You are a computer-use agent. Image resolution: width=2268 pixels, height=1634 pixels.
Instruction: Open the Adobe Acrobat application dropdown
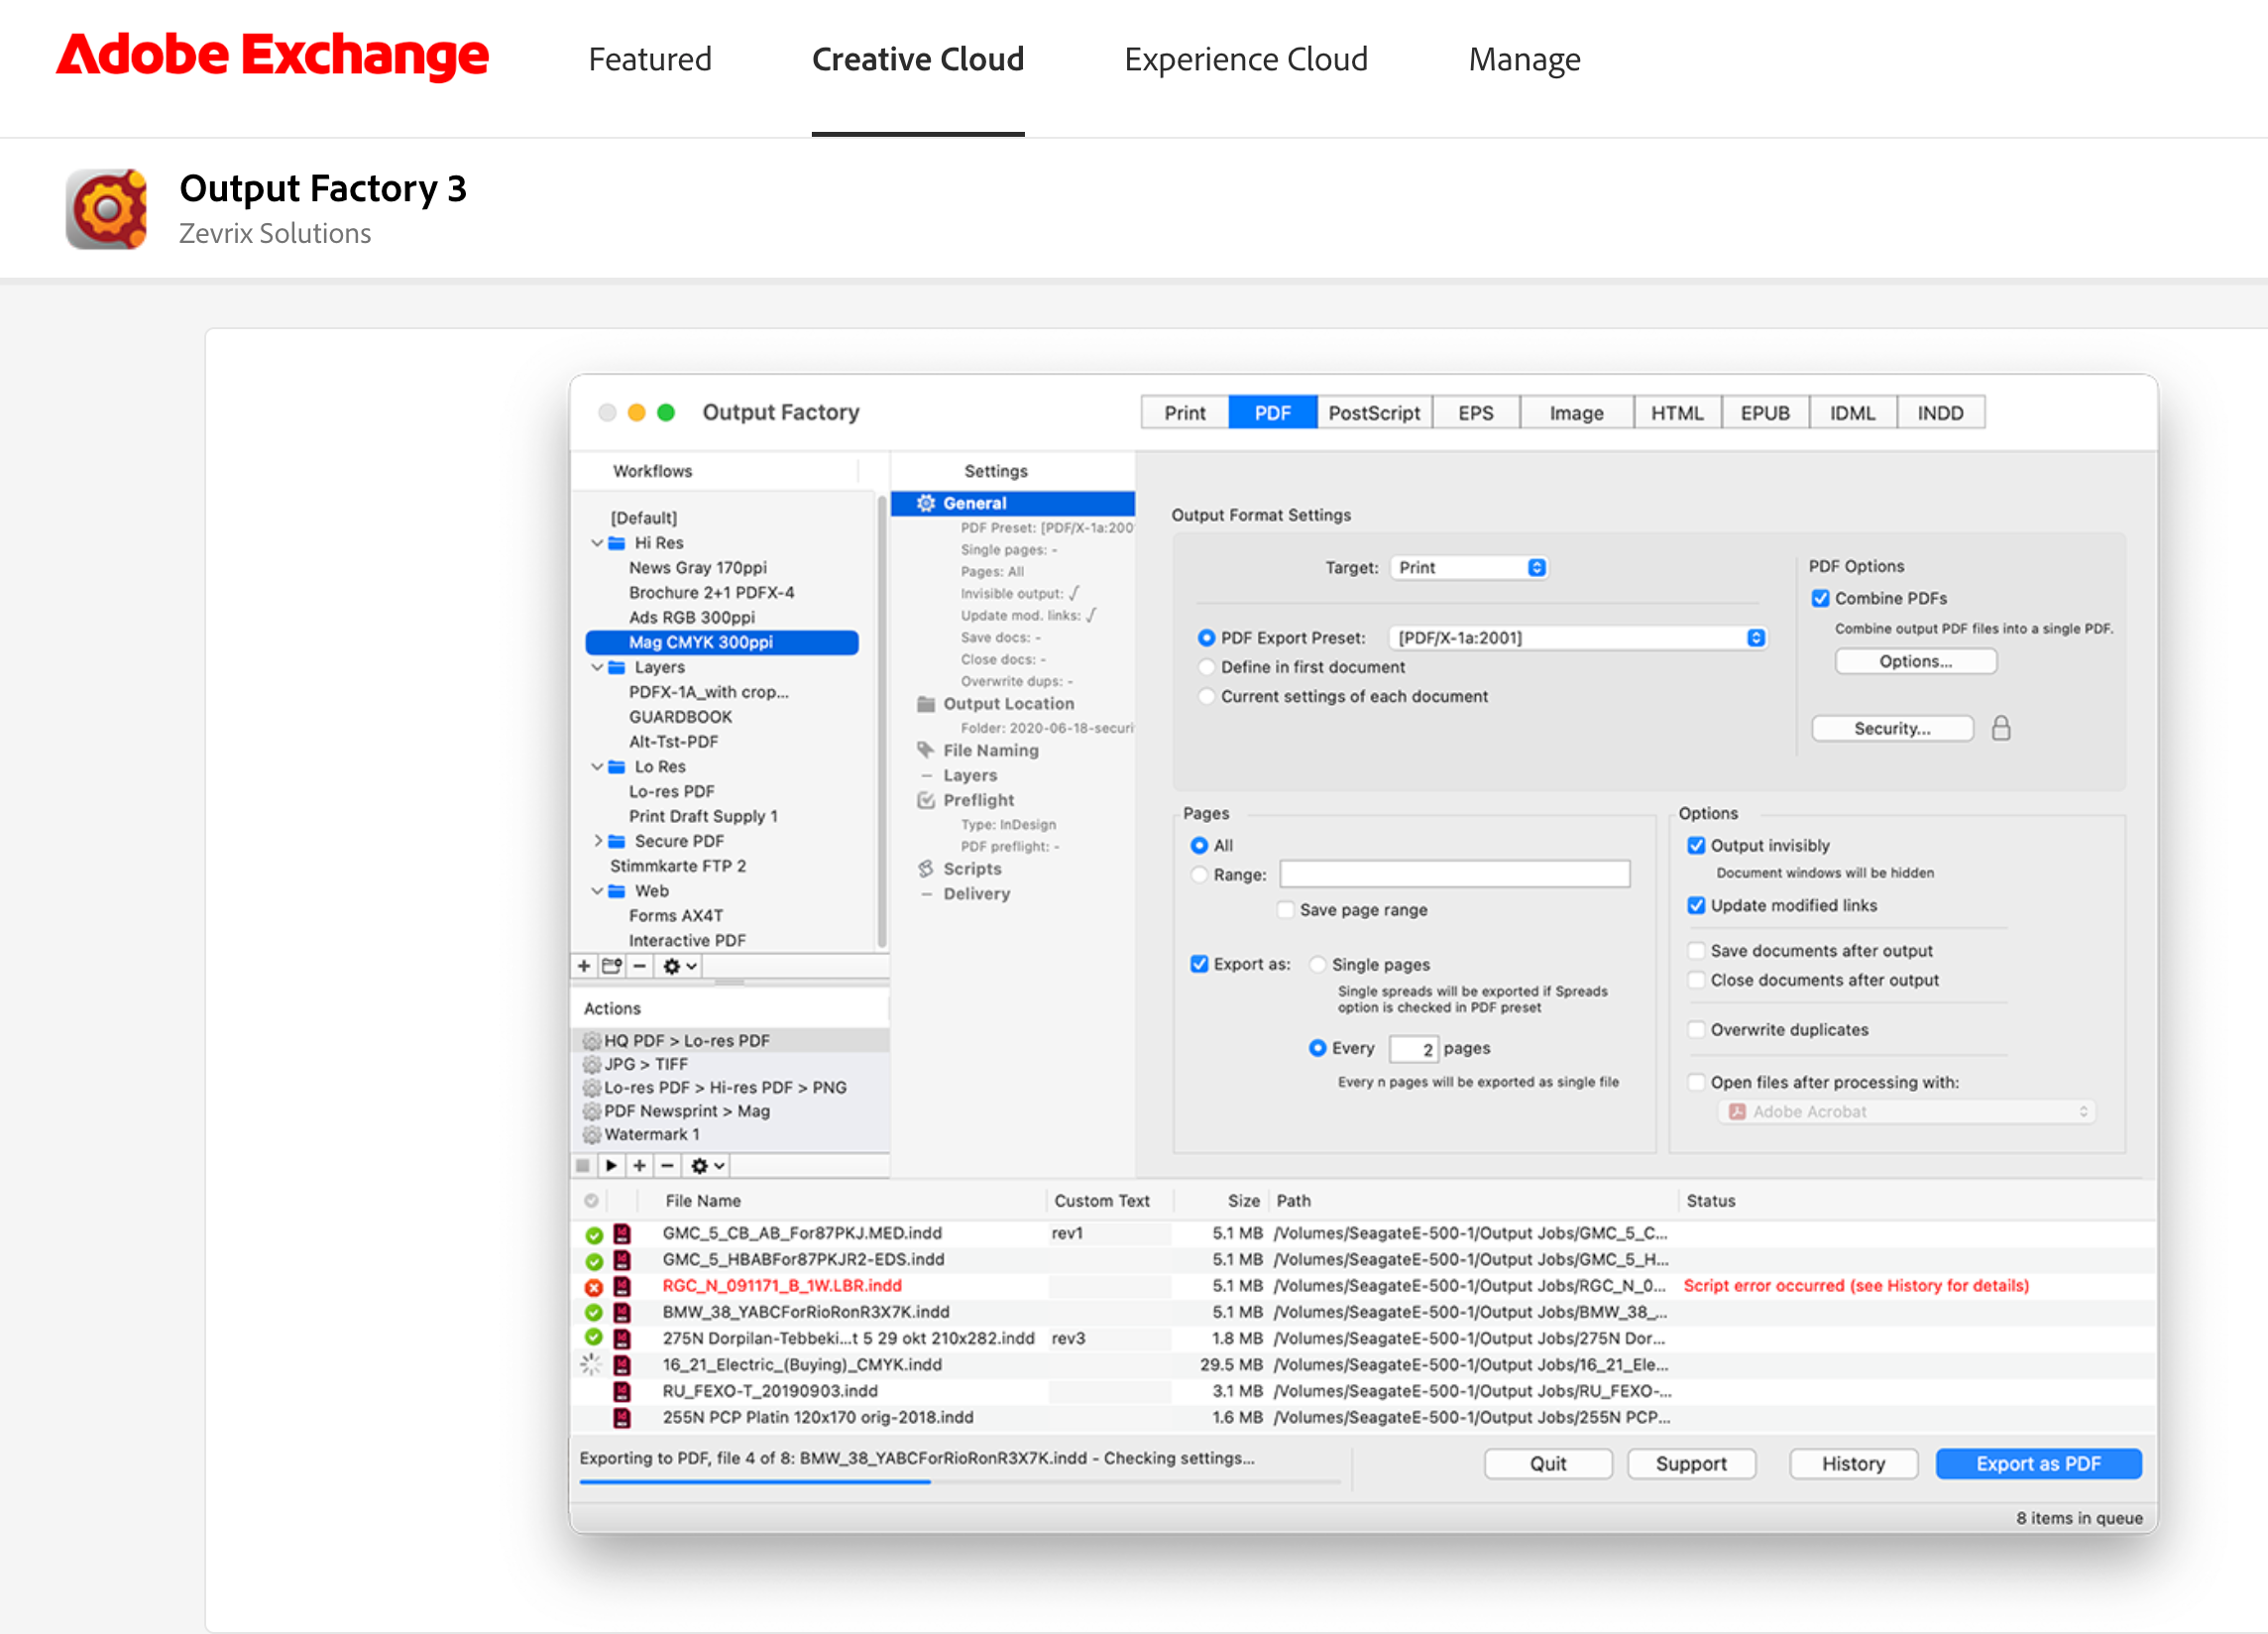pos(1907,1112)
